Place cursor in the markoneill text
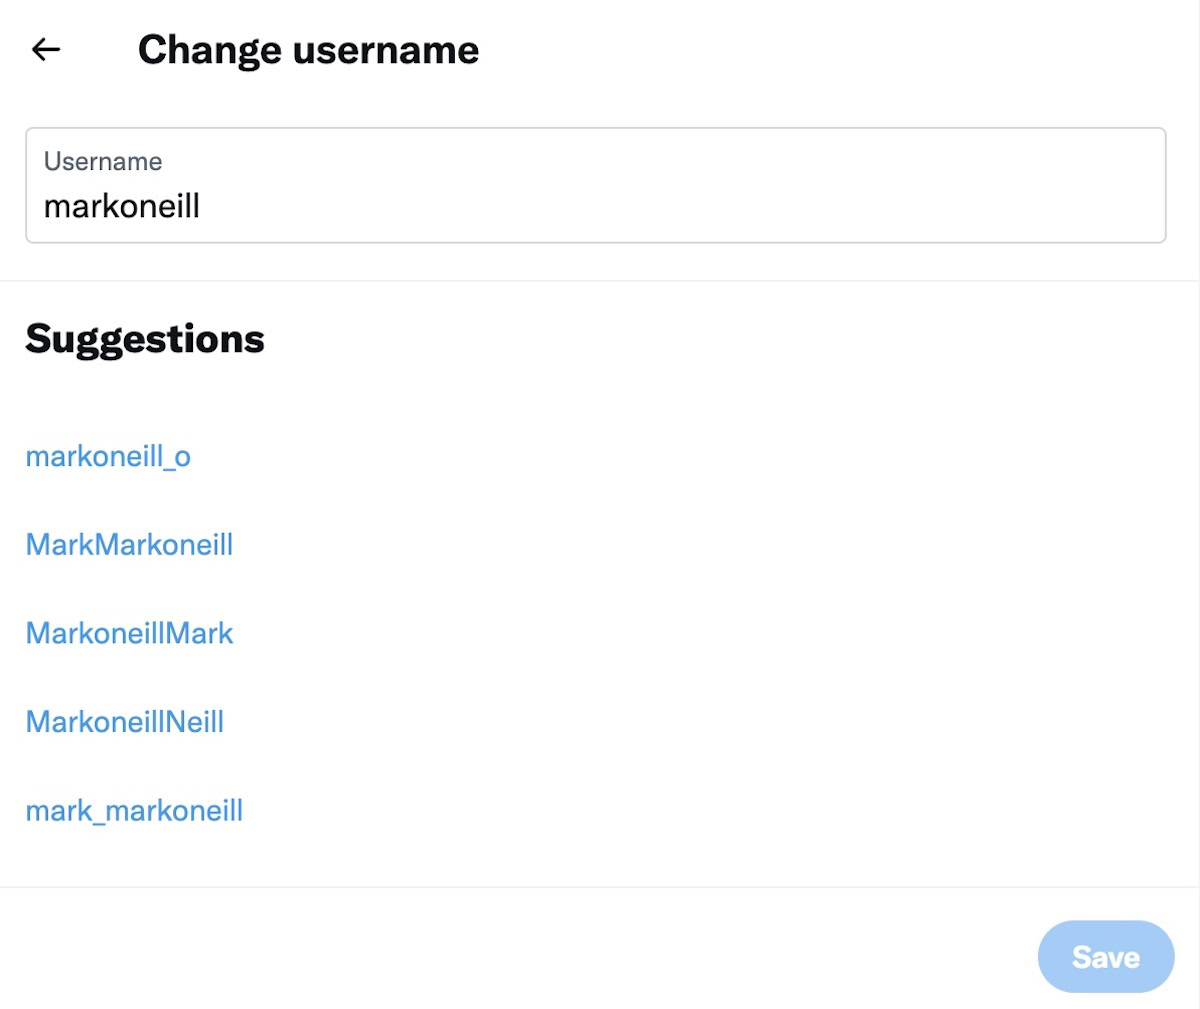Screen dimensions: 1200x1009 point(122,206)
